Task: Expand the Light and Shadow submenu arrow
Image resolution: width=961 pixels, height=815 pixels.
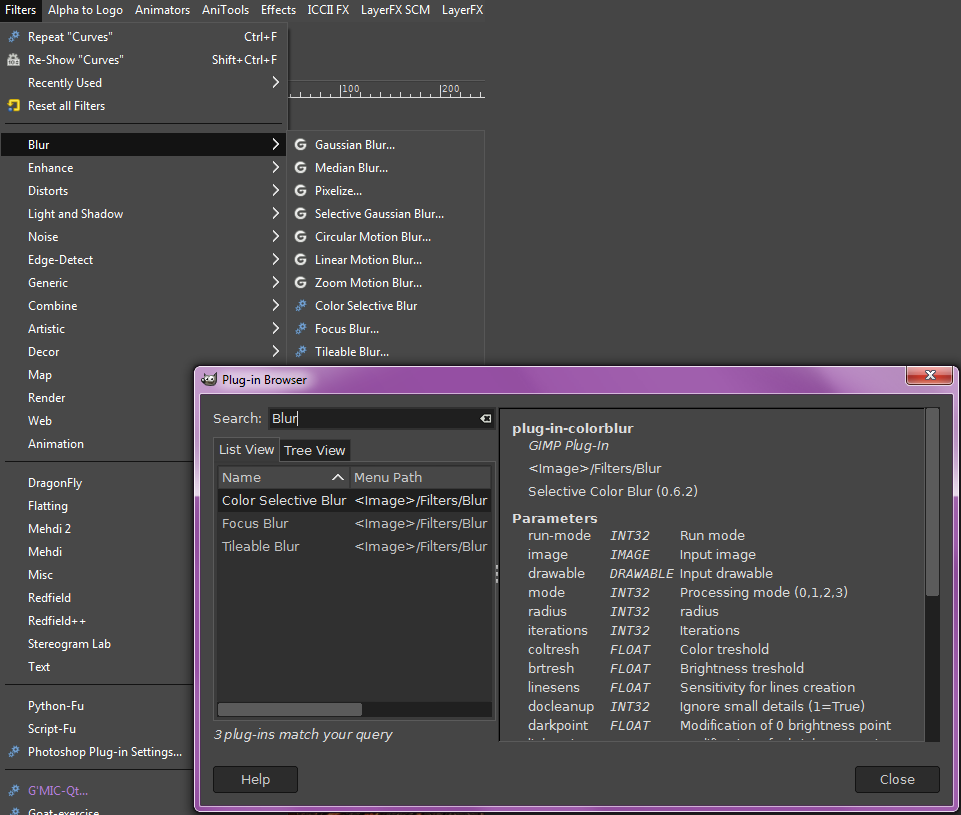Action: point(275,213)
